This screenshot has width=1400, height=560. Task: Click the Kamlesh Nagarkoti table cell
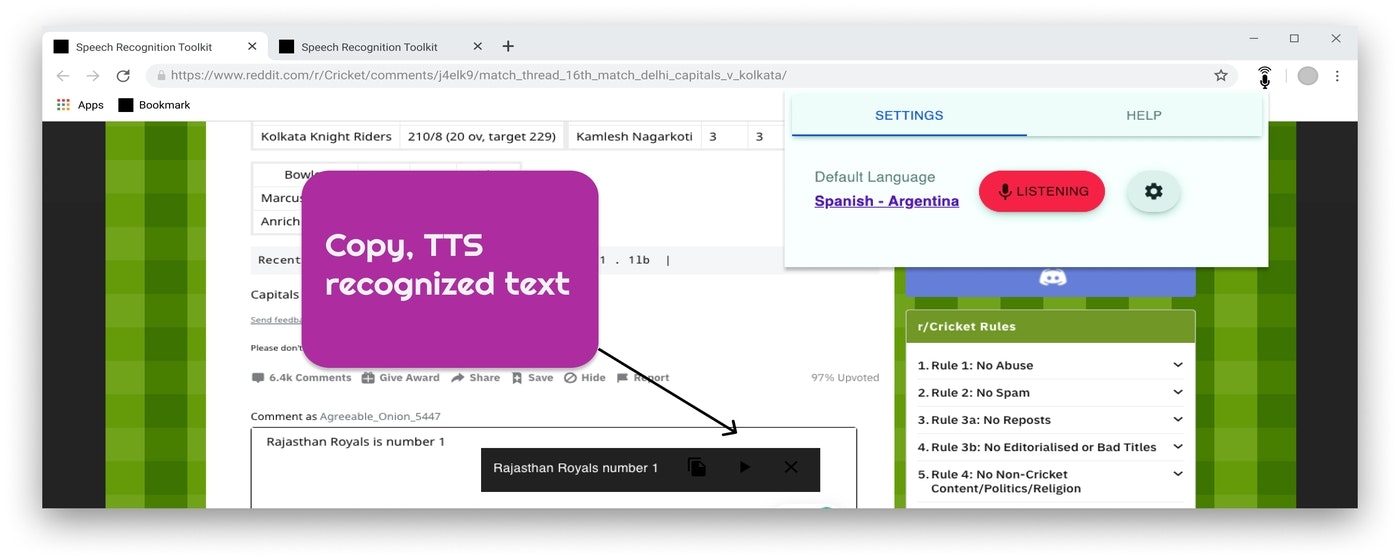point(634,136)
